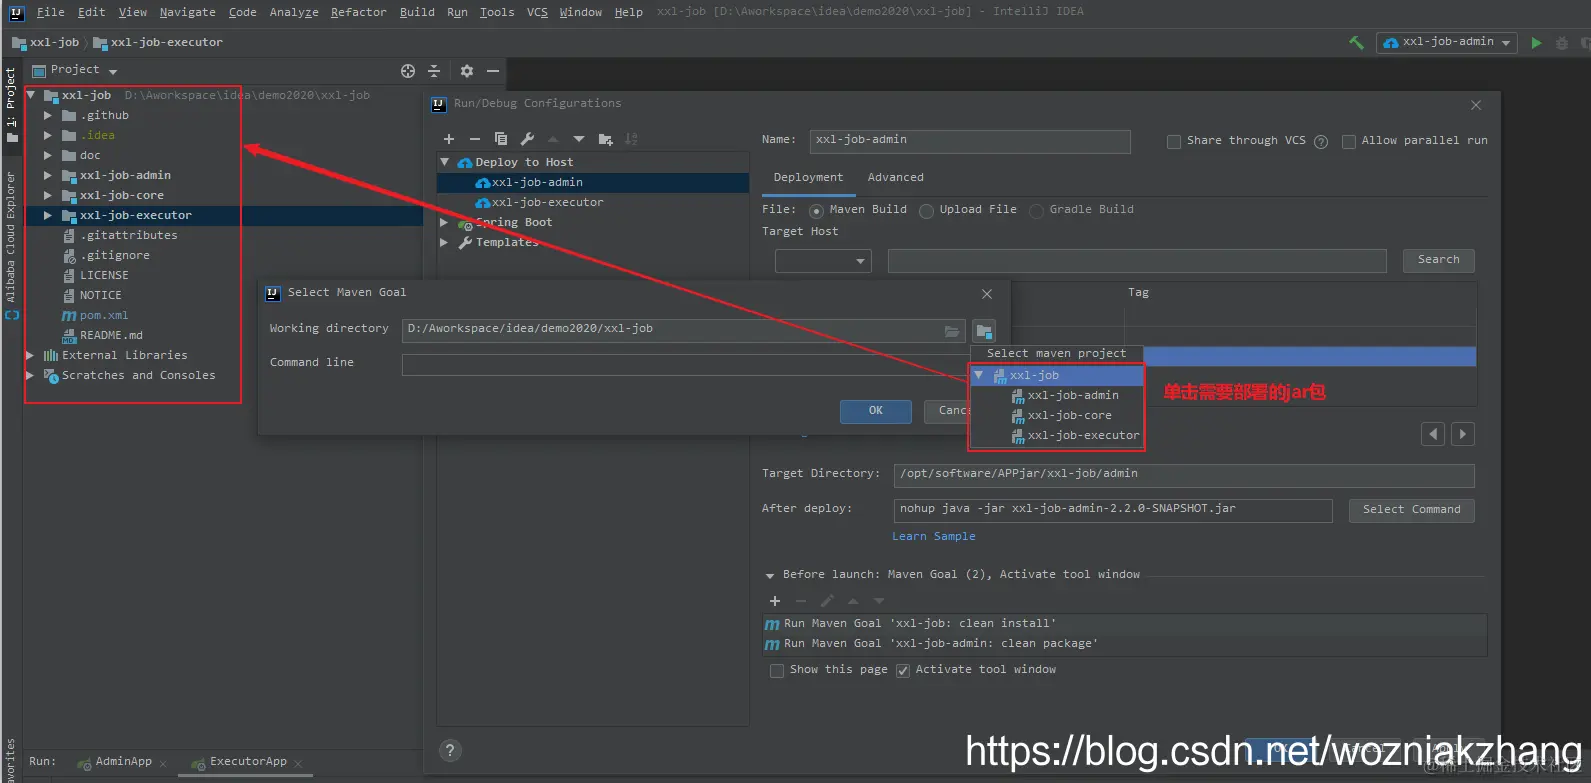Add new configuration with plus icon

[449, 139]
